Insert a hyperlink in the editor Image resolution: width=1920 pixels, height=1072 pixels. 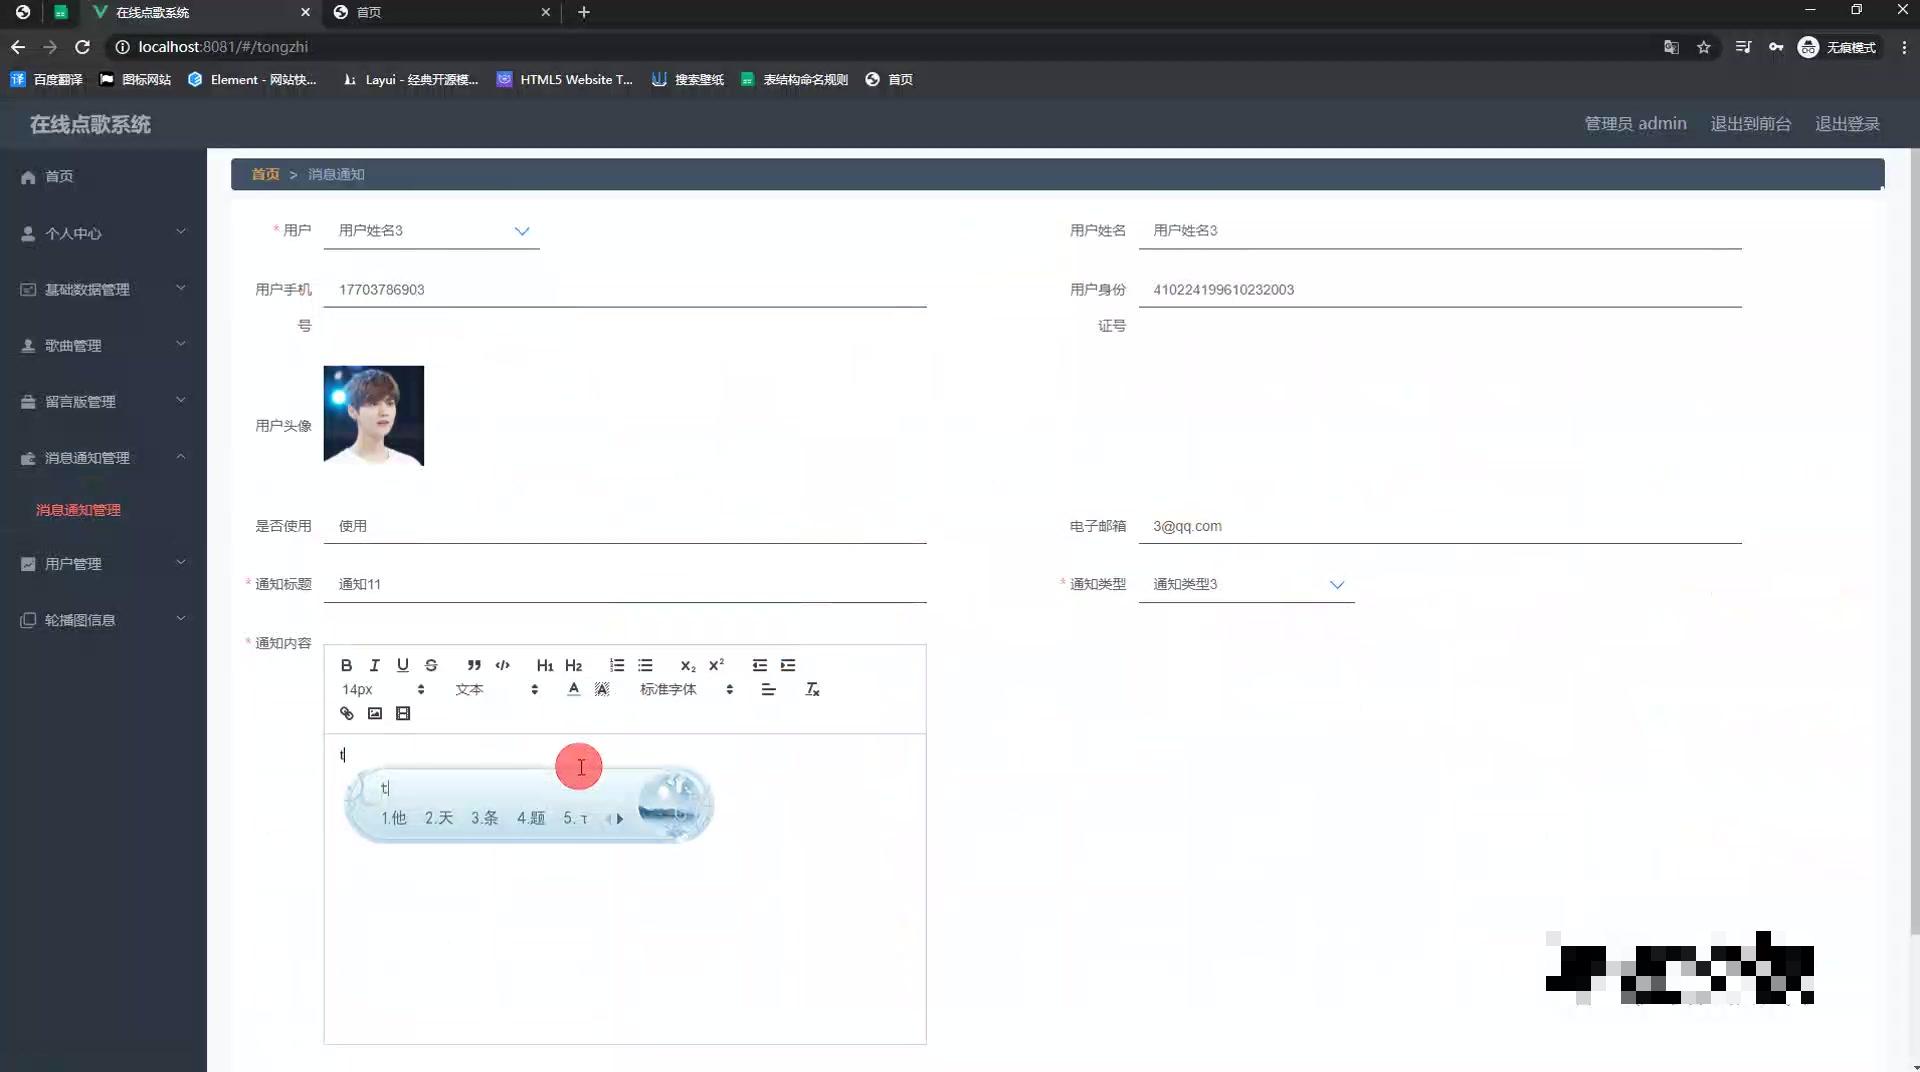[x=346, y=713]
